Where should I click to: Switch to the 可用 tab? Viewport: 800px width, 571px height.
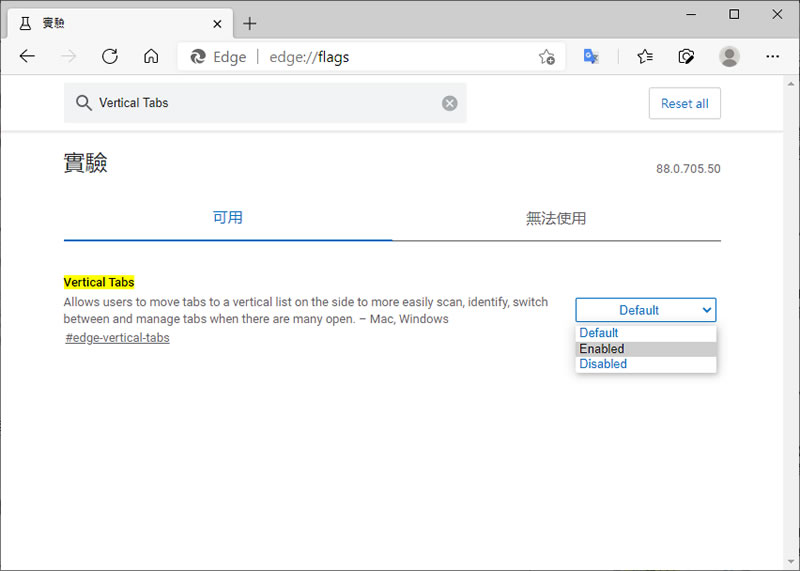click(x=228, y=218)
